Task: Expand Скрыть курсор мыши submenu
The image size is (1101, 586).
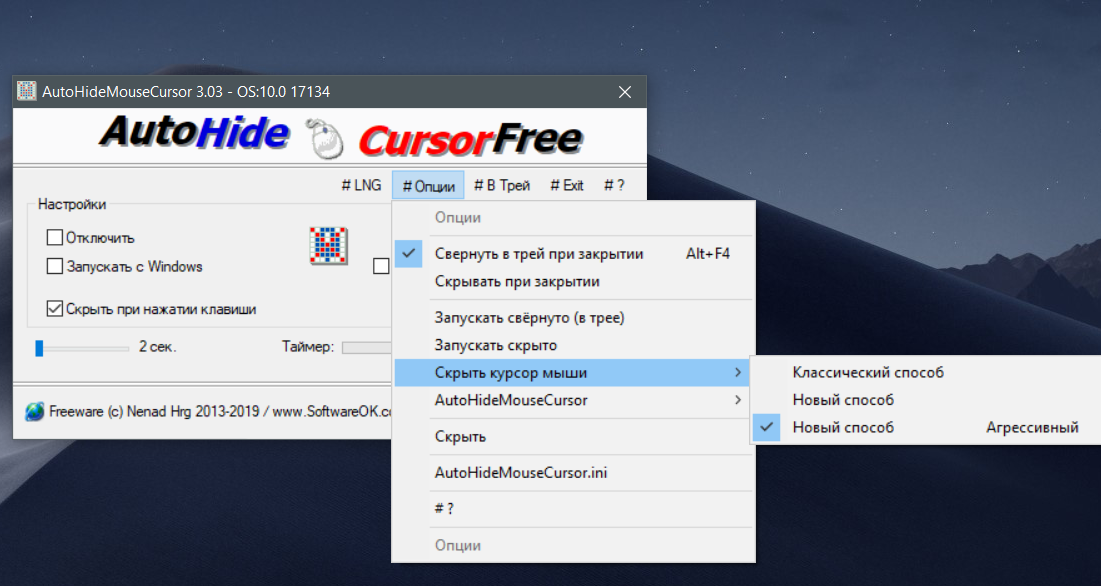Action: 573,373
